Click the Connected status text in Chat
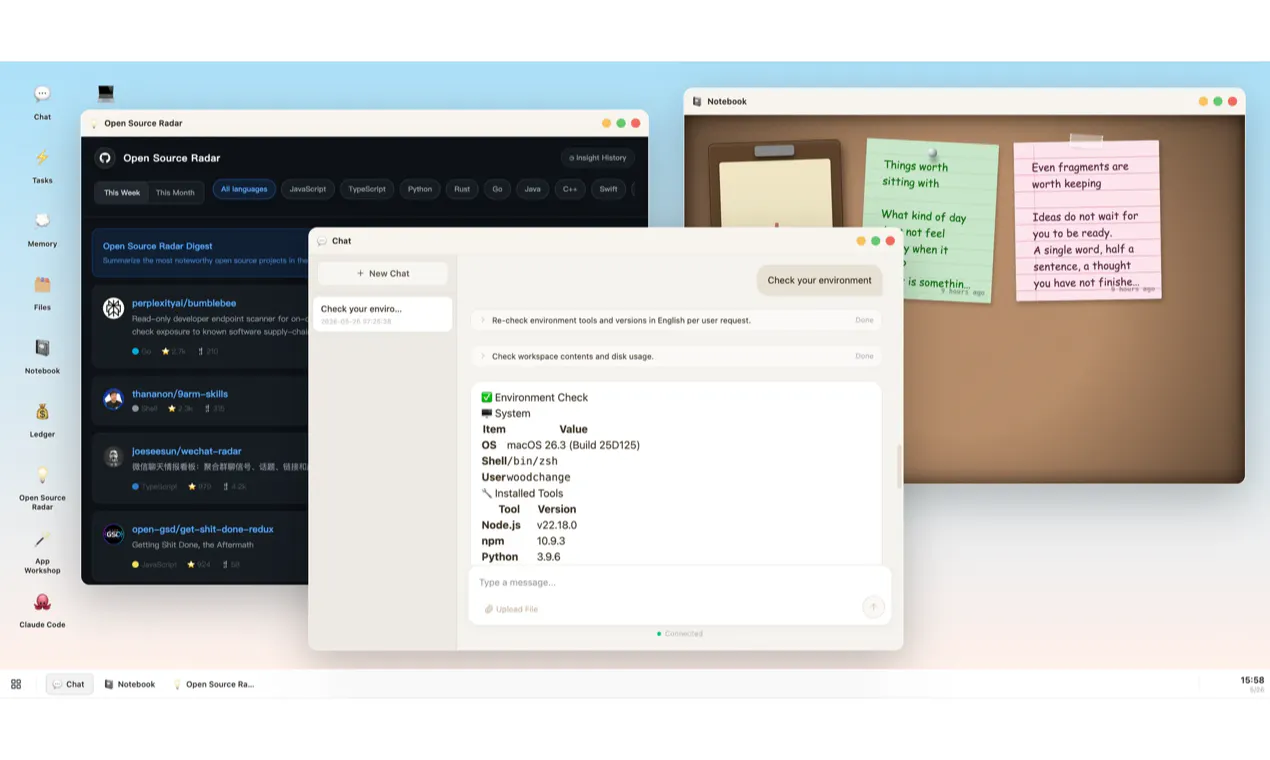1270x760 pixels. [x=683, y=634]
